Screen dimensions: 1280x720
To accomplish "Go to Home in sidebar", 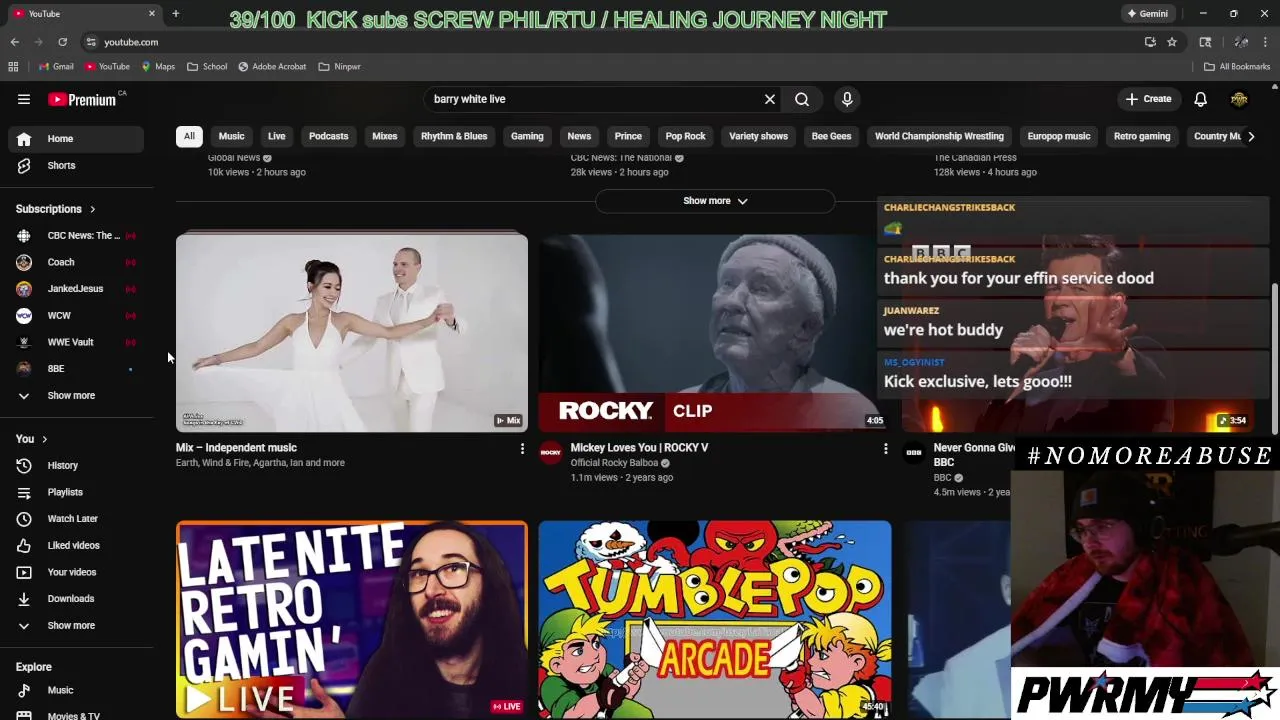I will click(78, 139).
